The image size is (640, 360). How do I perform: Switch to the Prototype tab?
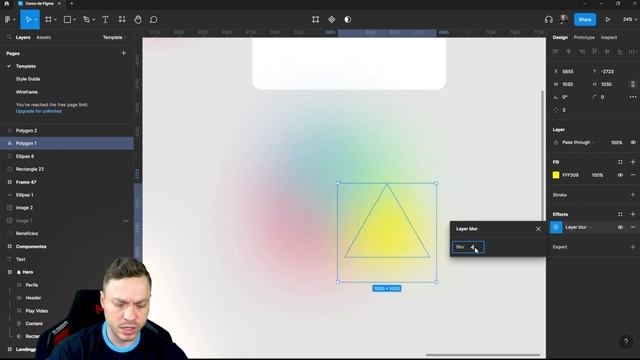click(x=584, y=37)
